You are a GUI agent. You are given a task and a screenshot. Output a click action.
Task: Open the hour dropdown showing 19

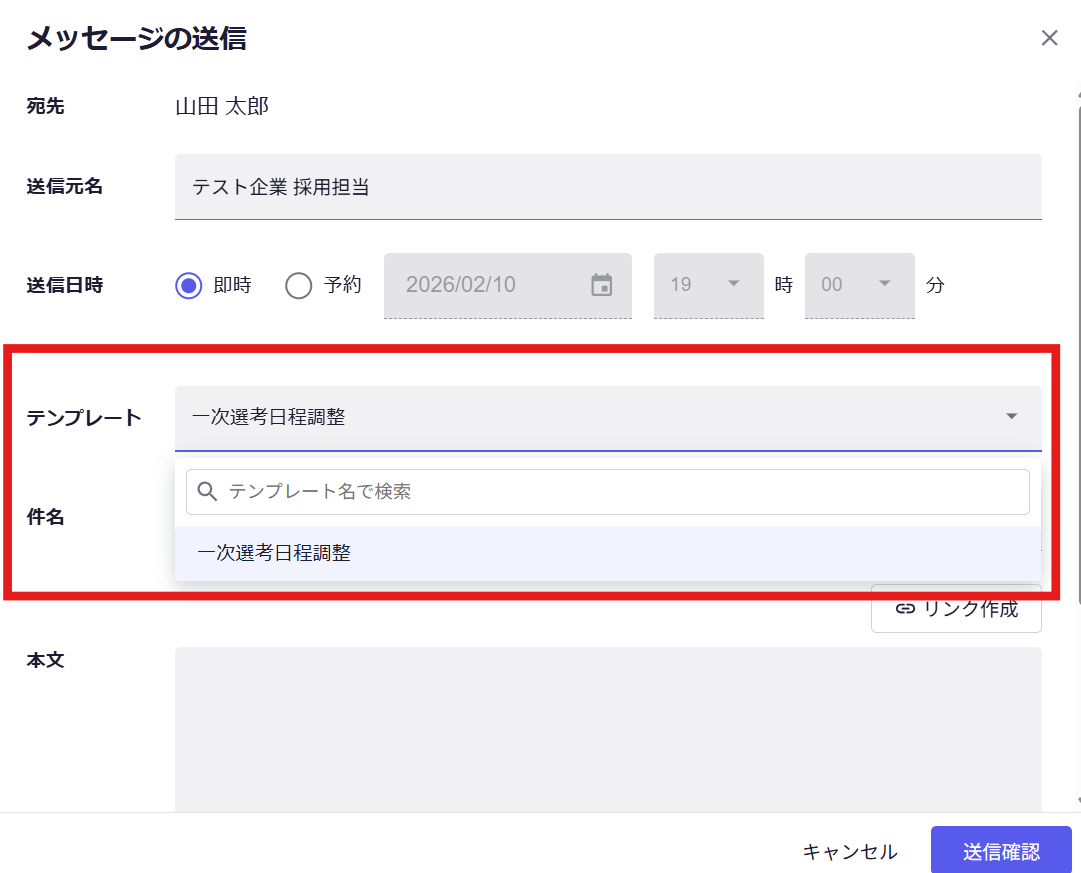(708, 285)
